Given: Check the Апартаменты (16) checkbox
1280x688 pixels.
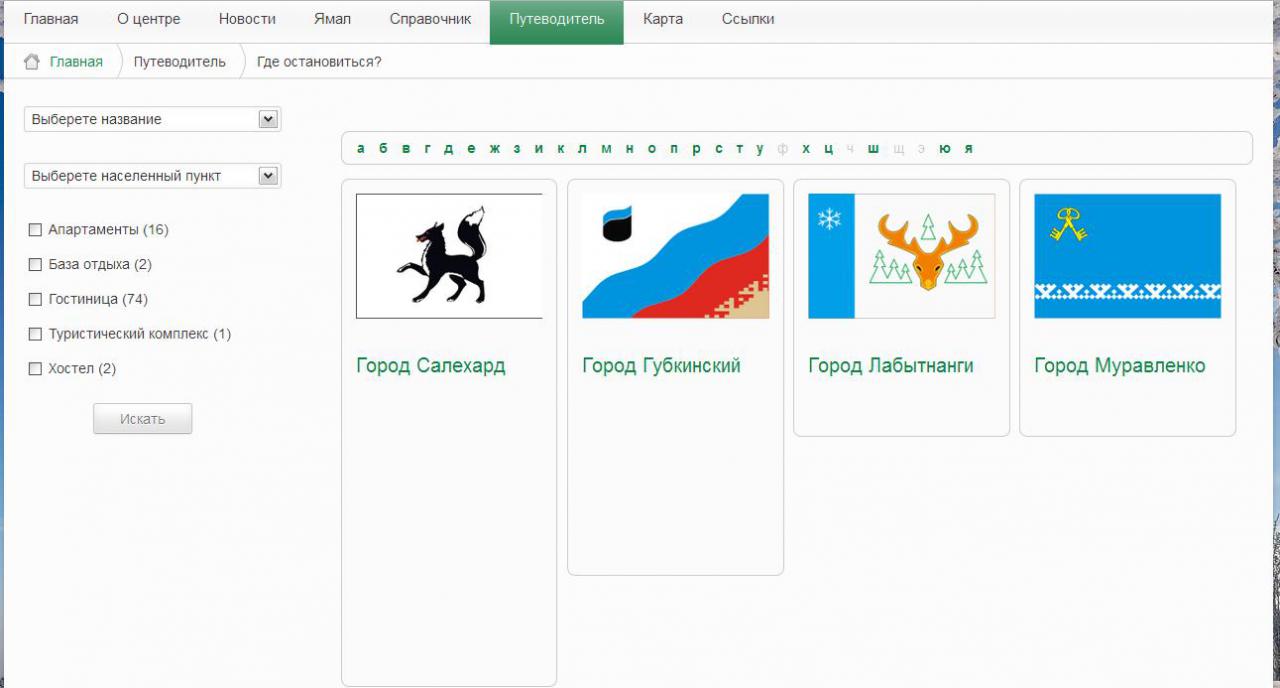Looking at the screenshot, I should coord(35,230).
